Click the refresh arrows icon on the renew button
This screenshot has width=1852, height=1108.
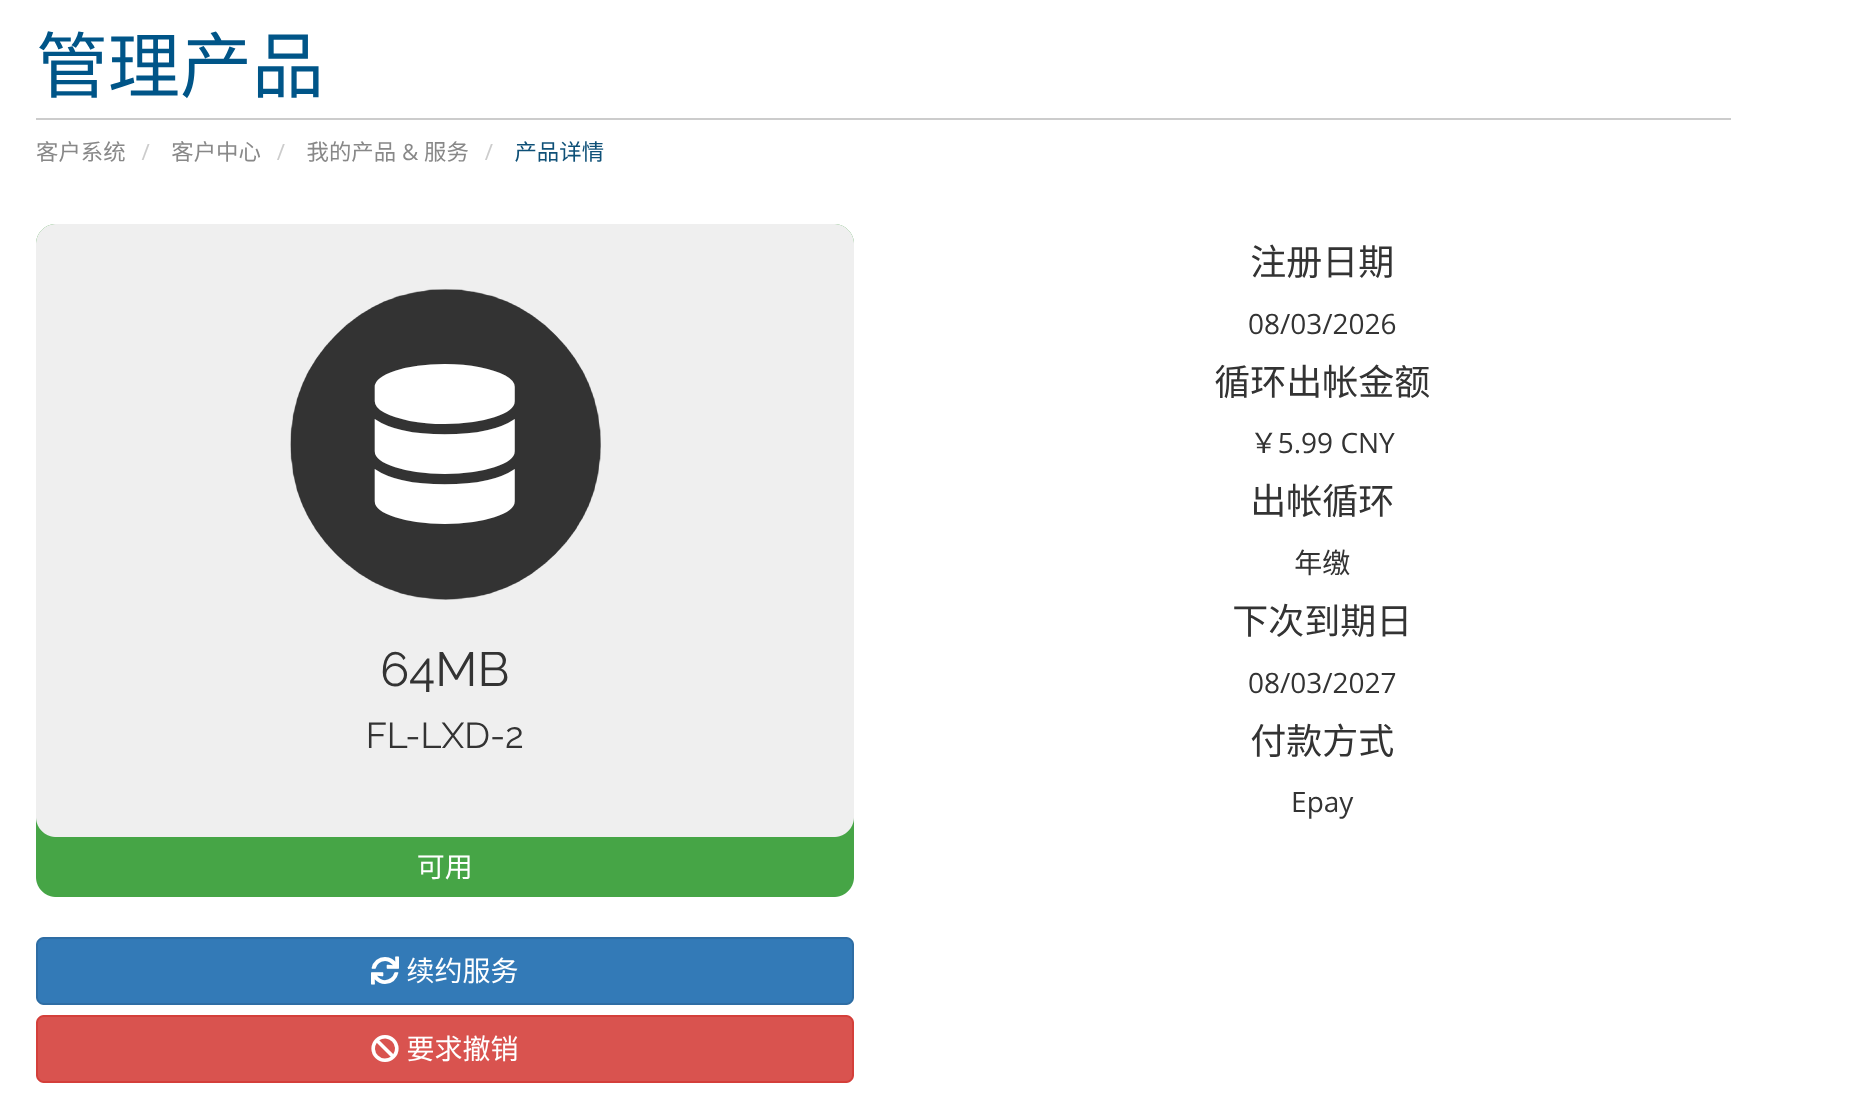384,971
